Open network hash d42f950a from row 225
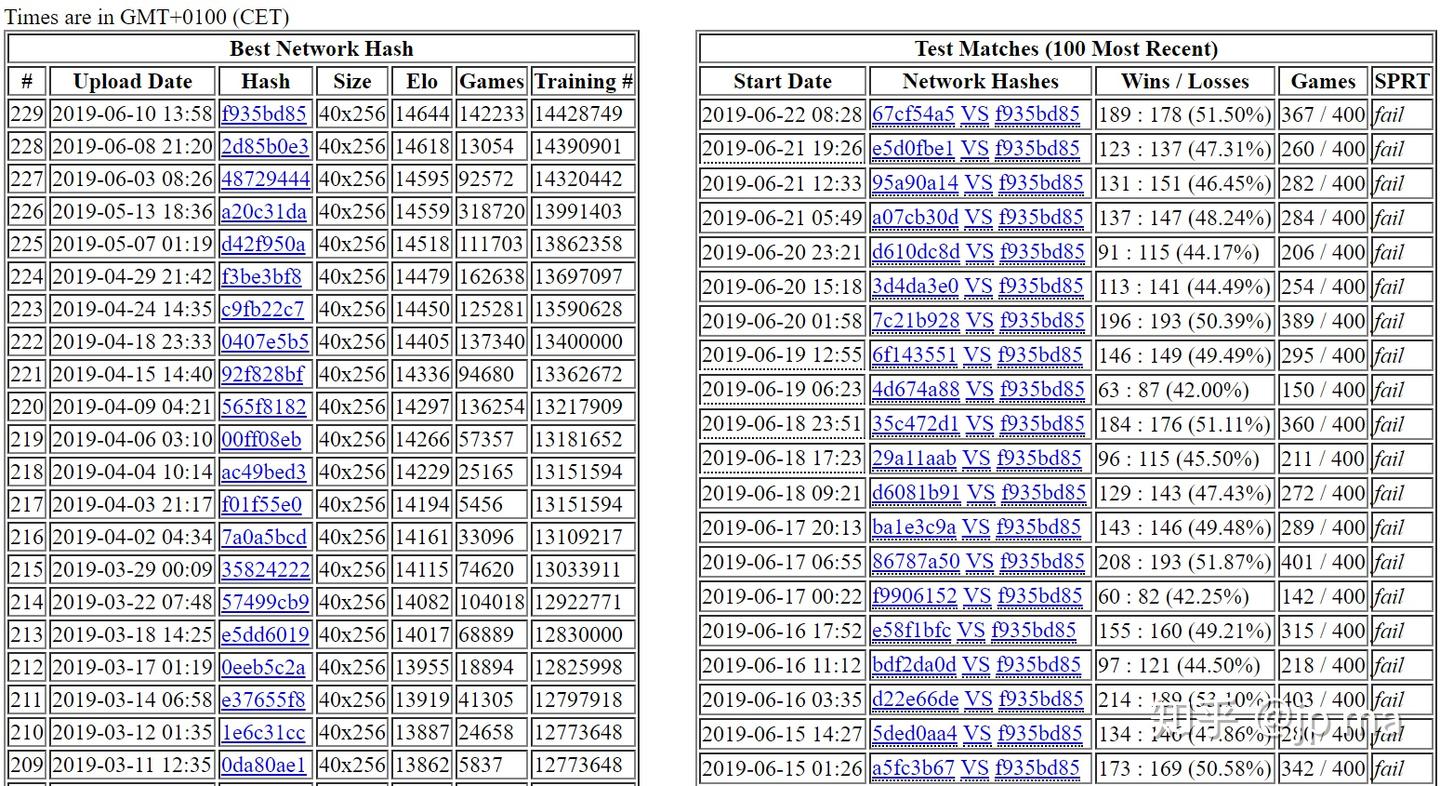This screenshot has height=786, width=1440. [x=265, y=243]
